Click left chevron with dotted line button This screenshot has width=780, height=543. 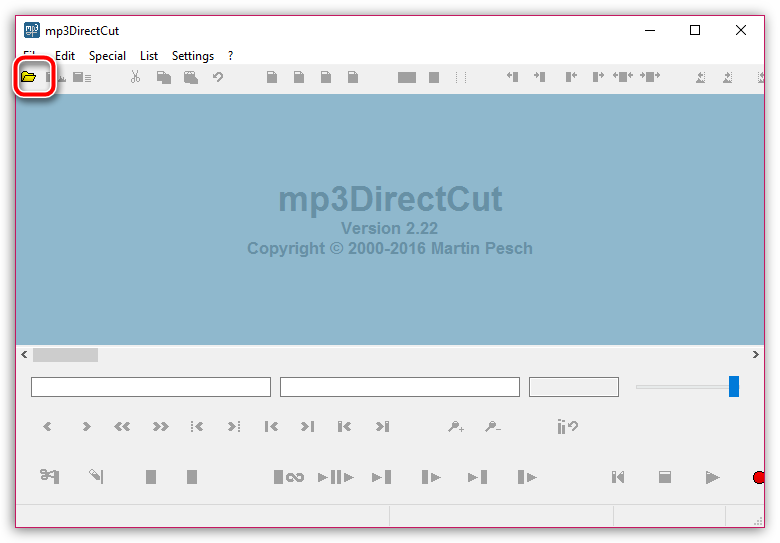click(196, 426)
